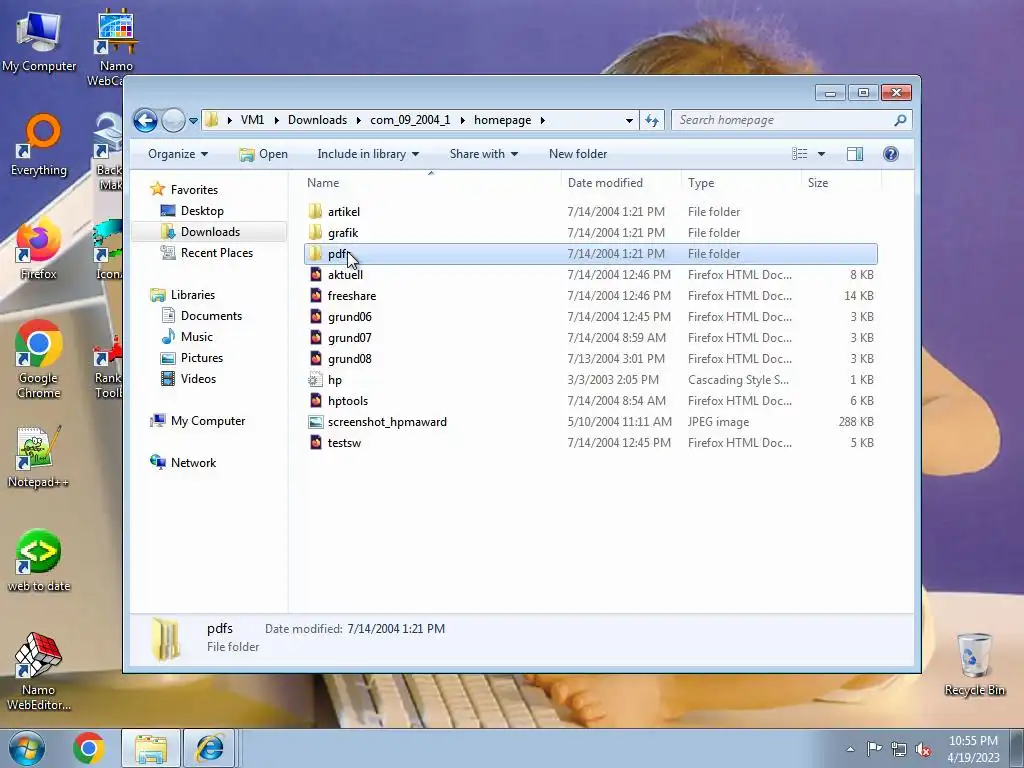Expand the arrow after homepage breadcrumb
Image resolution: width=1024 pixels, height=768 pixels.
tap(542, 120)
